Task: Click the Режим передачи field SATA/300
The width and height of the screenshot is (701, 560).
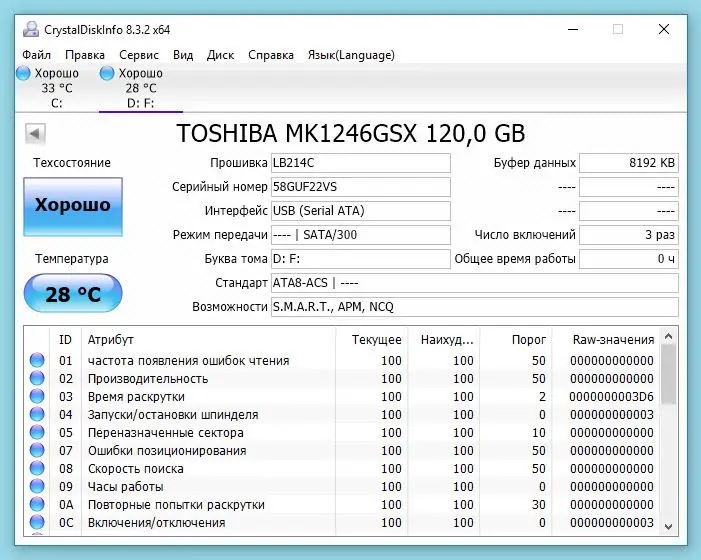Action: click(361, 235)
